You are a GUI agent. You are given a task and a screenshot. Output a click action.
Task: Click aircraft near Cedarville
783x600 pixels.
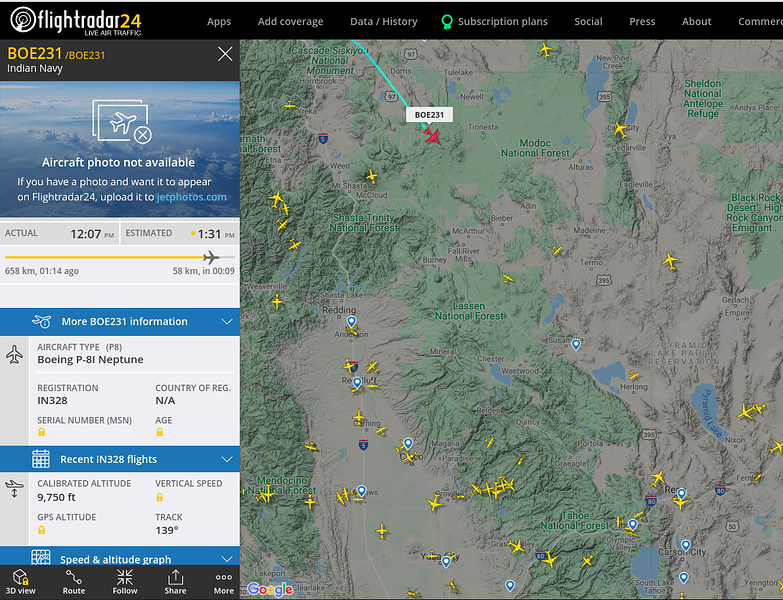tap(621, 130)
